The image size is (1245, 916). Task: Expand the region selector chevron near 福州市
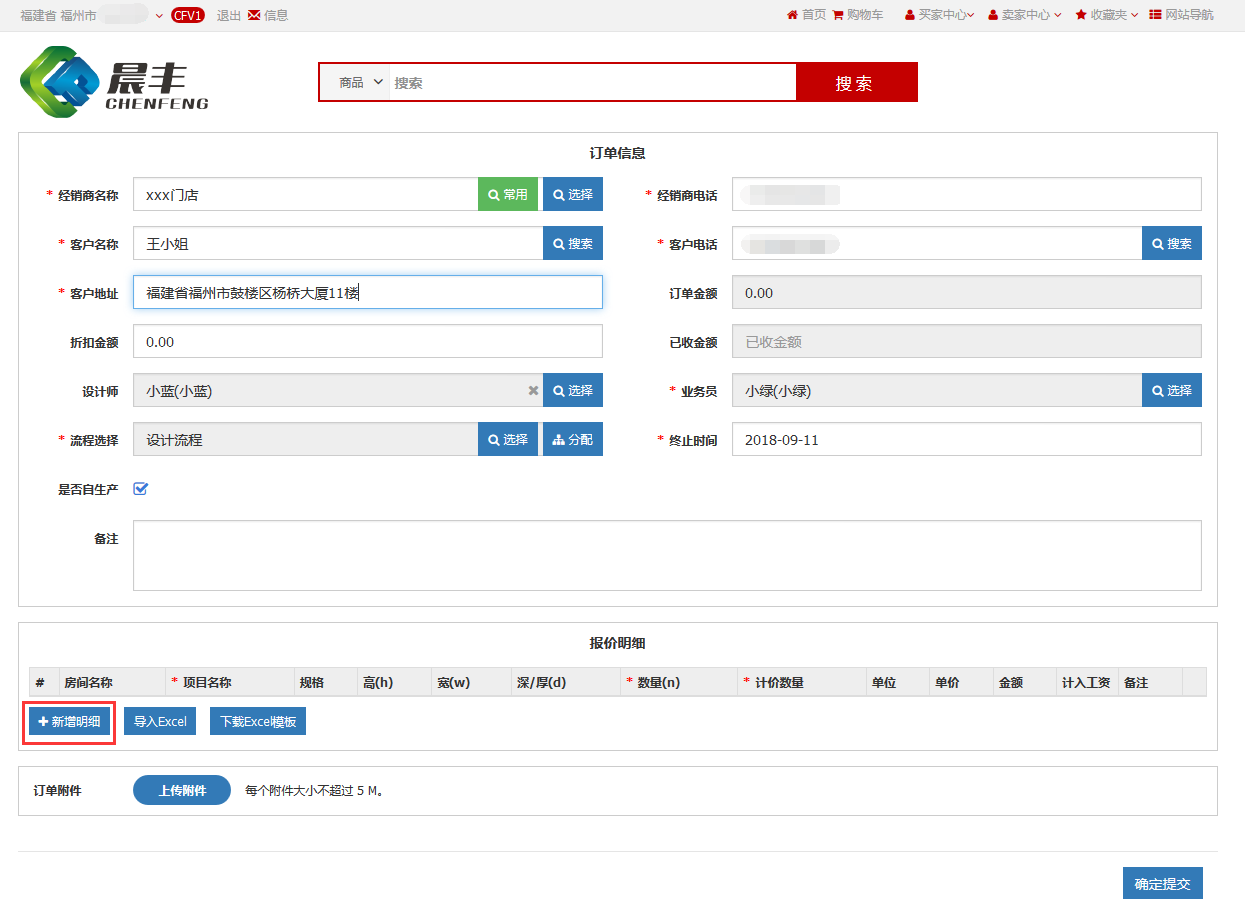(159, 16)
